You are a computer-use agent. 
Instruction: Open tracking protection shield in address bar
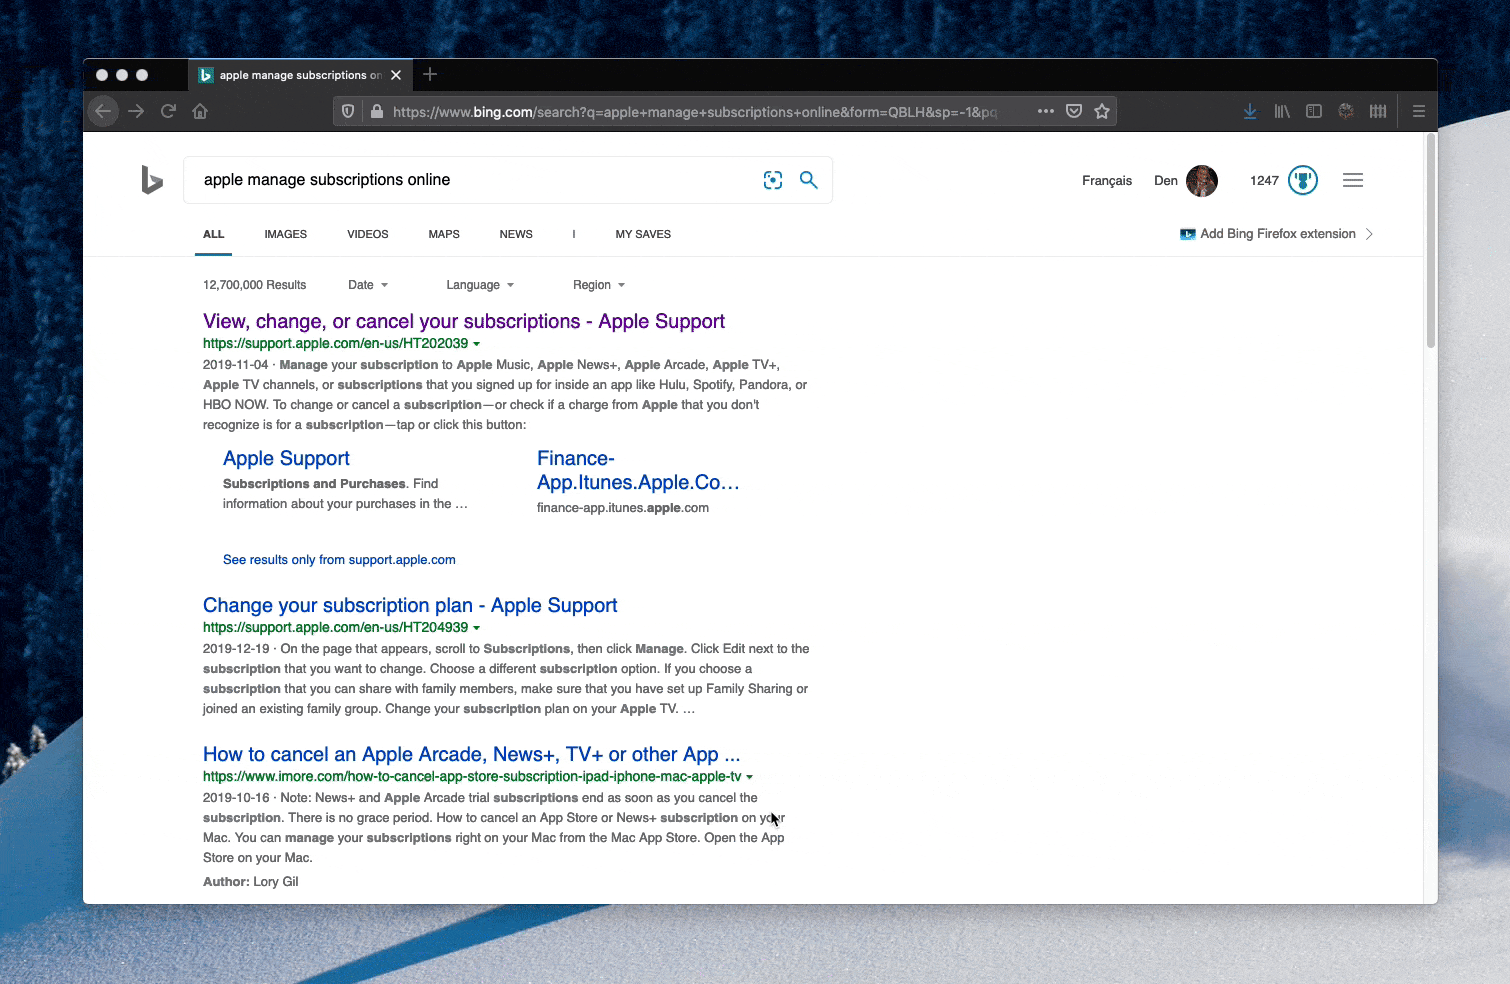point(348,111)
